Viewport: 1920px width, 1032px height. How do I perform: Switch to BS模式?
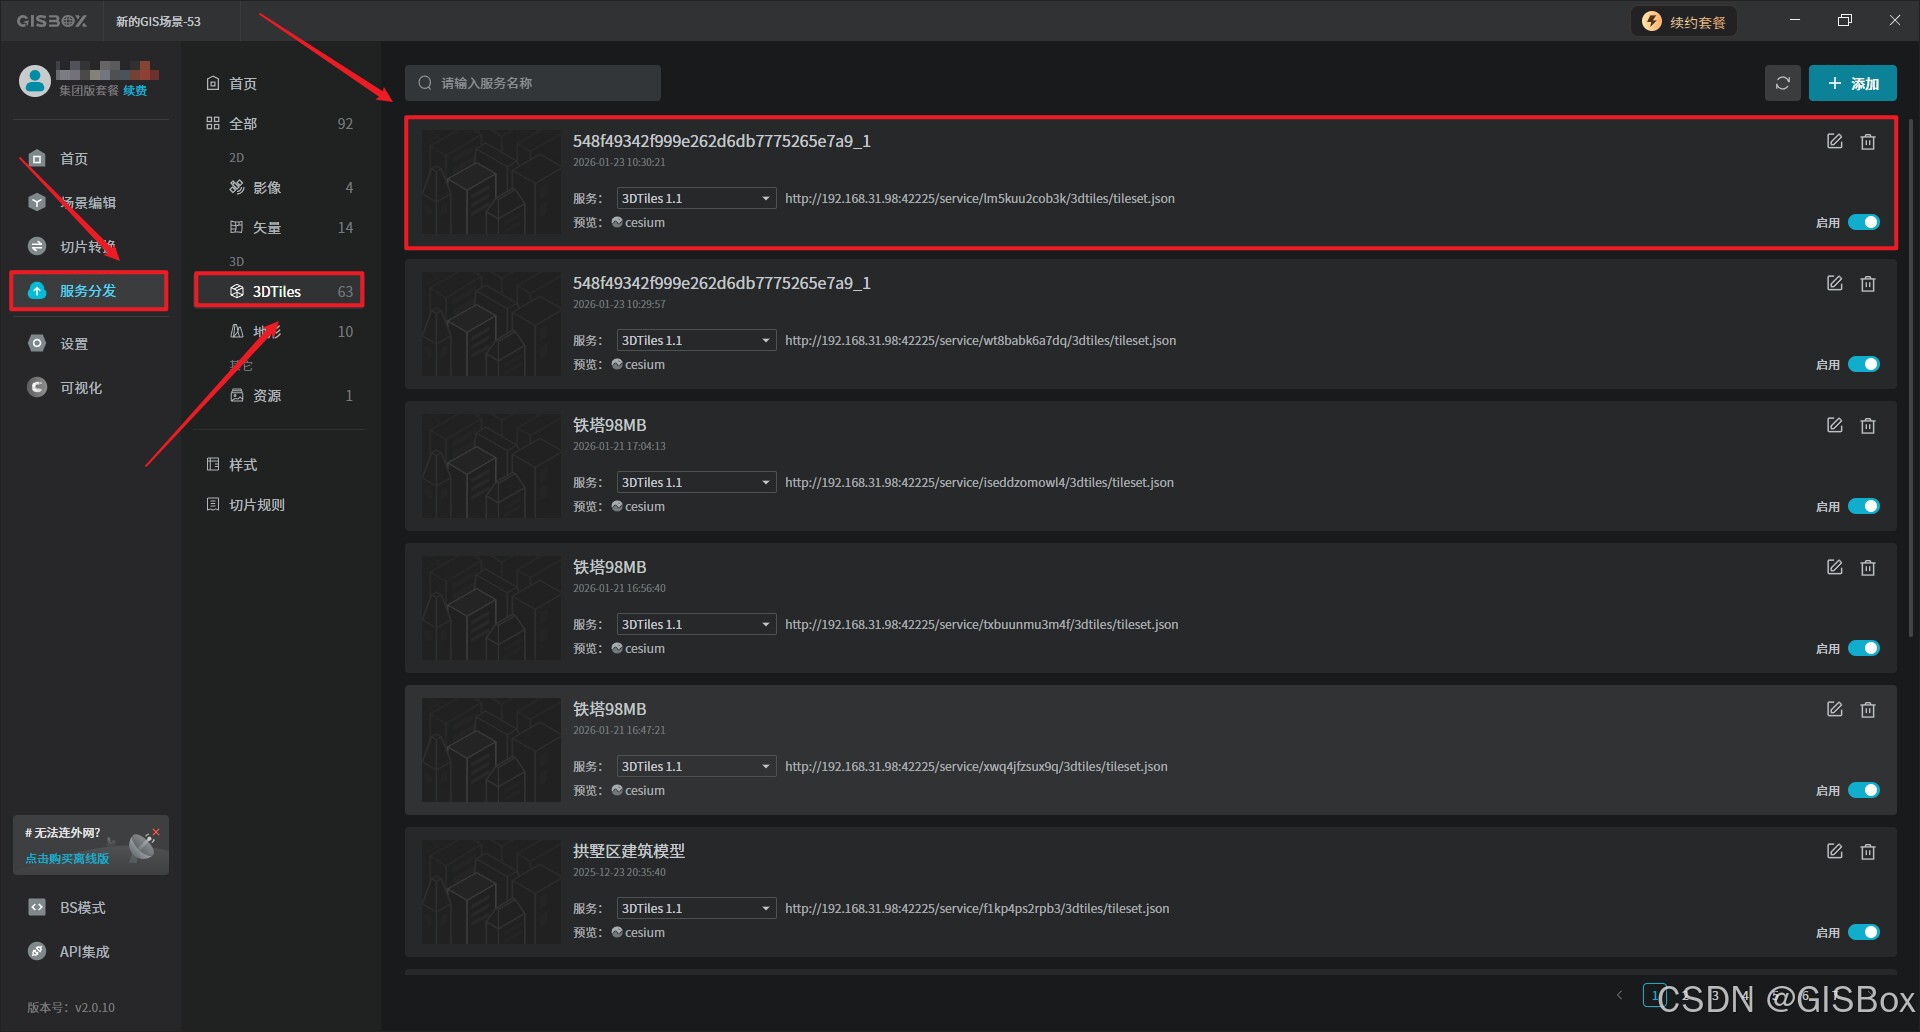point(82,907)
